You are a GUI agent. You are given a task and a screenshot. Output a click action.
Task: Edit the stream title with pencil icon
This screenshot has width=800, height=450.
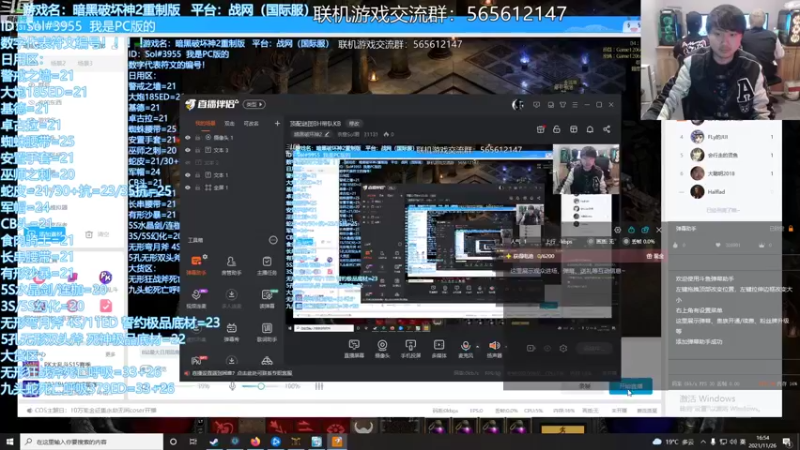(327, 135)
